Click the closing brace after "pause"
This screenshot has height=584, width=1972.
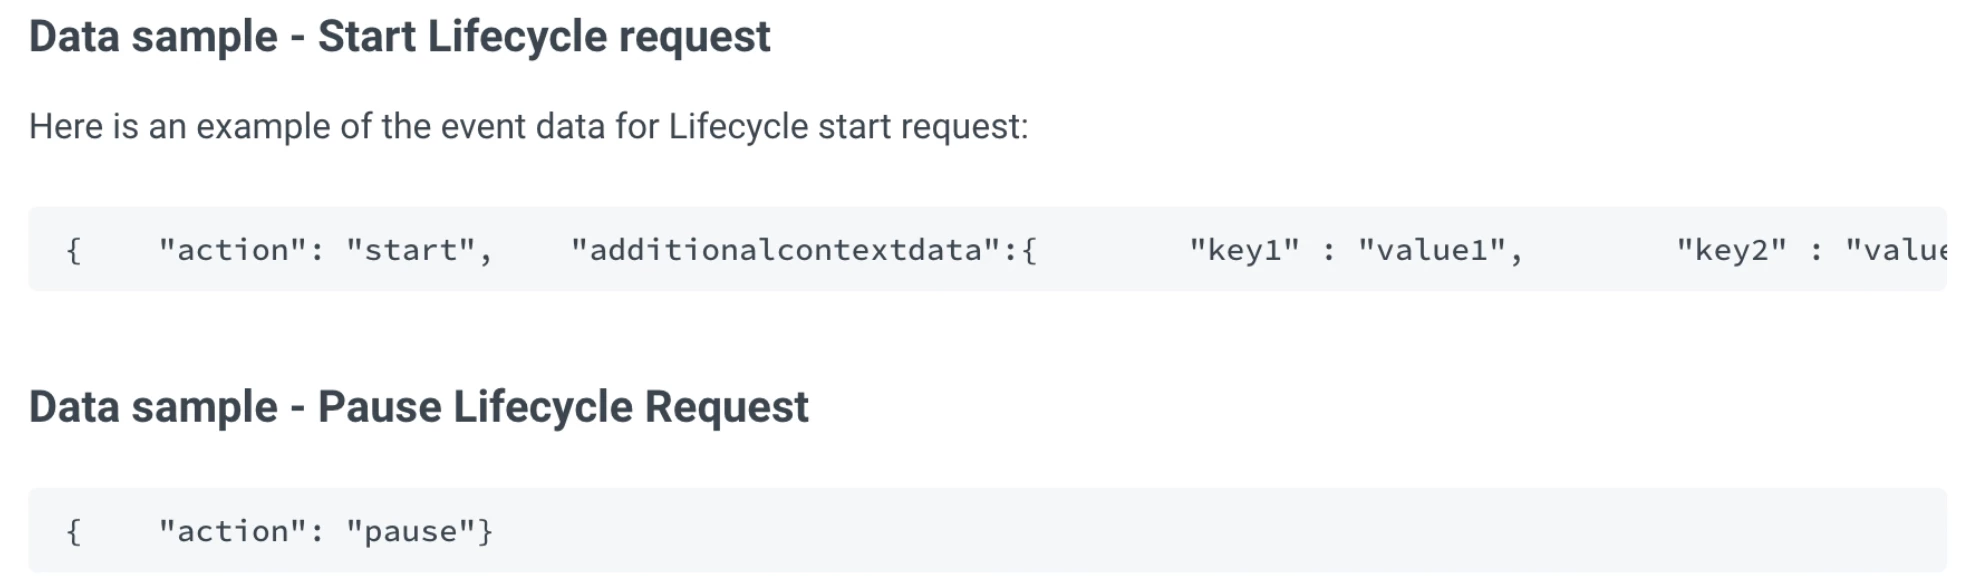[486, 531]
